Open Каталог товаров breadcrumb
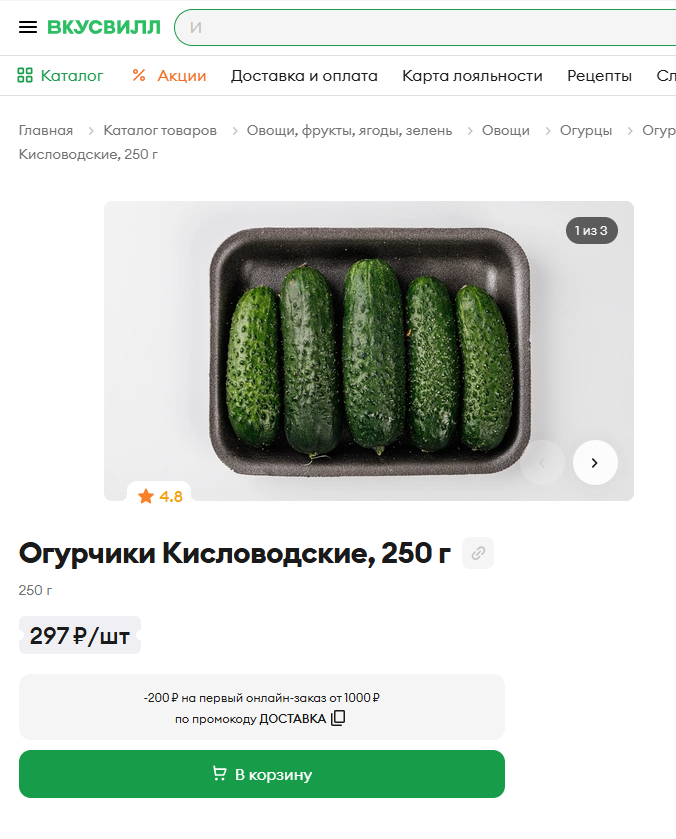The height and width of the screenshot is (839, 676). click(160, 130)
